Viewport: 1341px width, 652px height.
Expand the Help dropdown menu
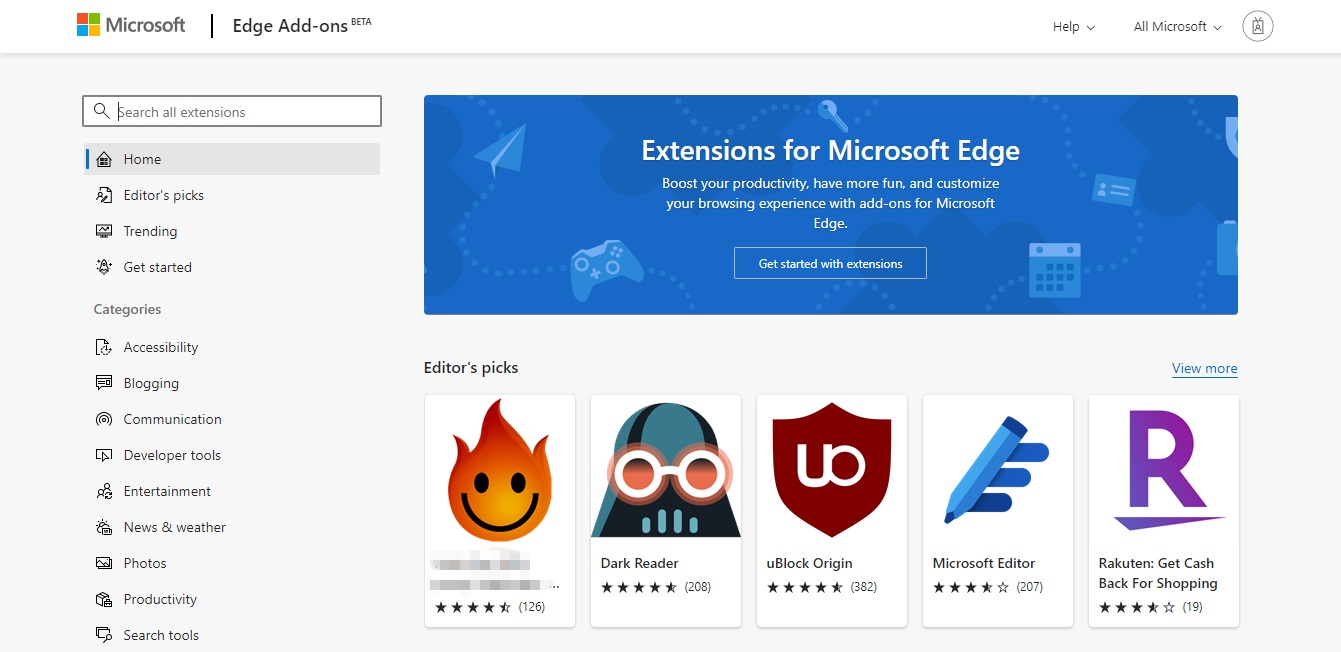click(x=1074, y=27)
